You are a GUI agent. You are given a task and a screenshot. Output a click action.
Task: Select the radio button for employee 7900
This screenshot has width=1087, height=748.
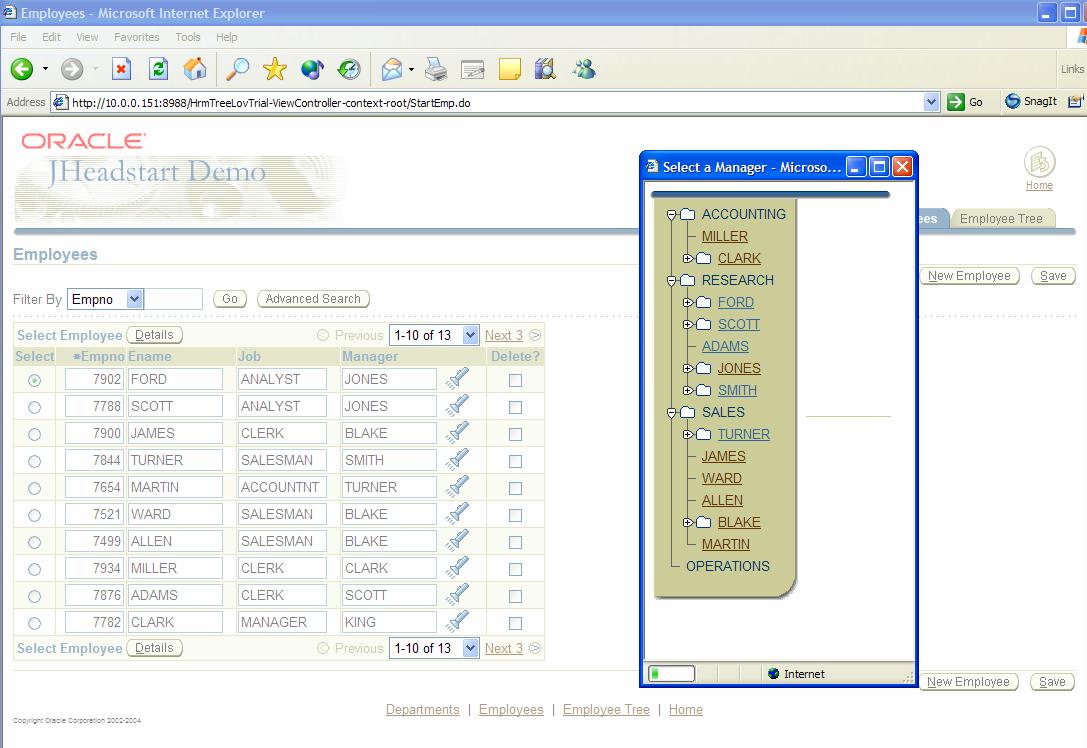point(35,434)
